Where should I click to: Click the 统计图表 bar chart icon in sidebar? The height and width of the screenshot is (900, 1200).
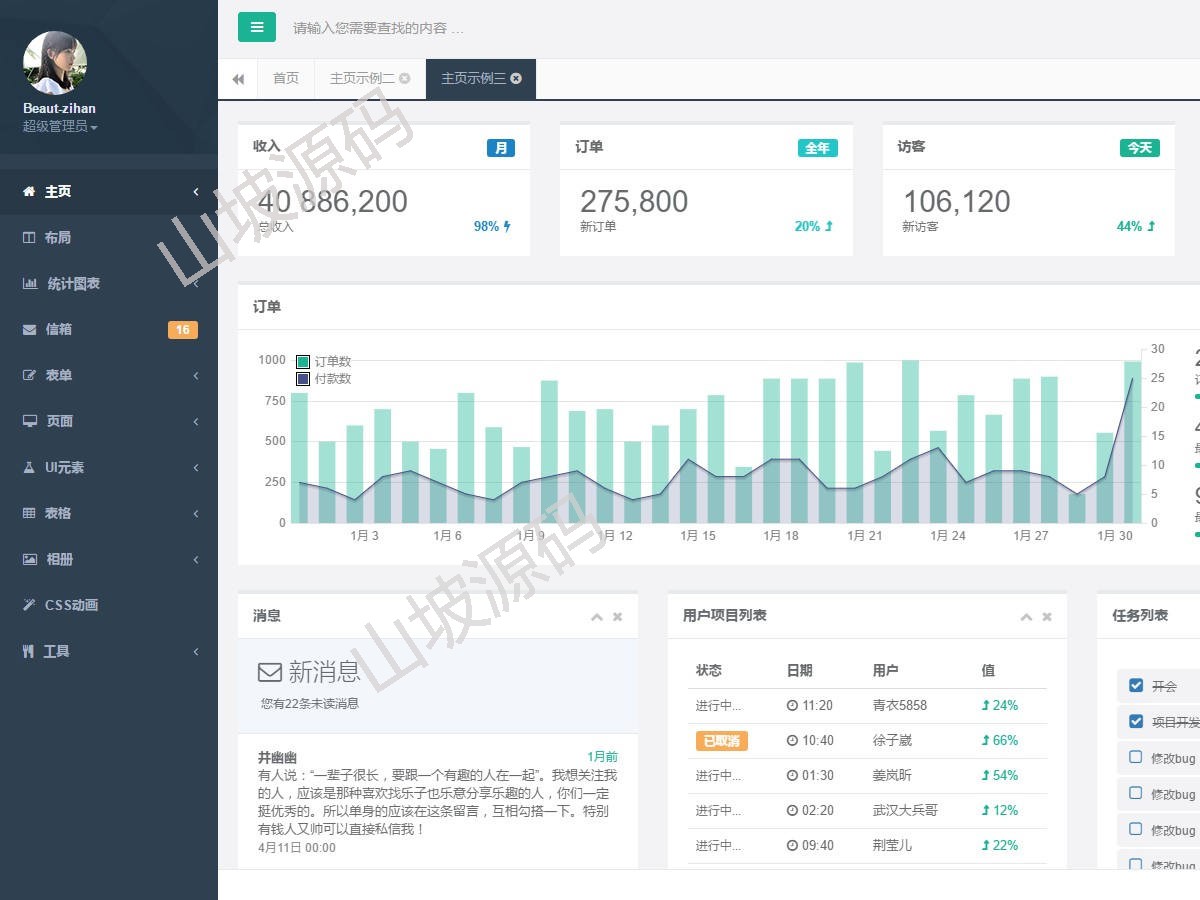pyautogui.click(x=30, y=283)
